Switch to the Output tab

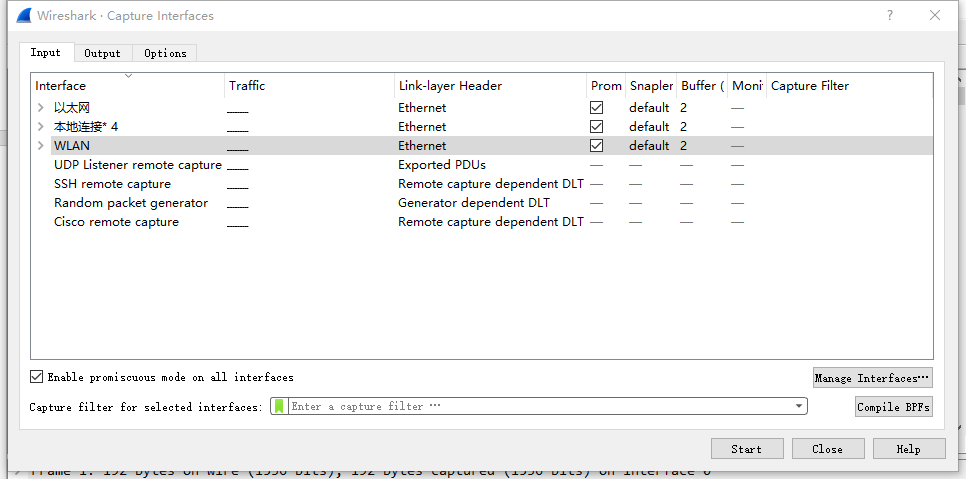click(x=102, y=53)
